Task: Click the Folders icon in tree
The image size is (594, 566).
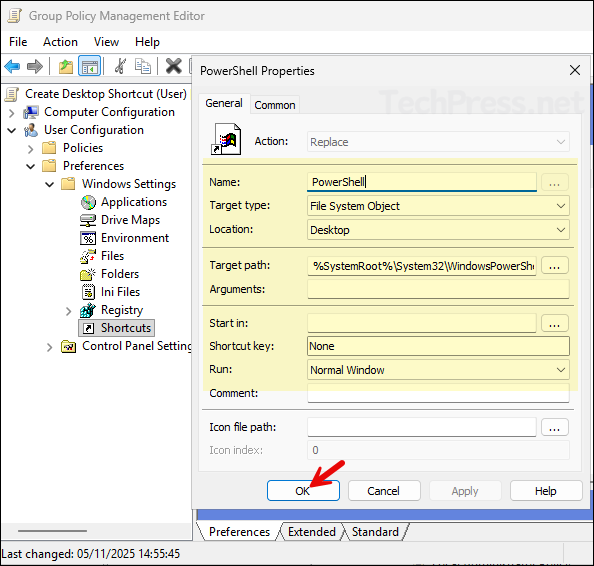Action: (x=88, y=274)
